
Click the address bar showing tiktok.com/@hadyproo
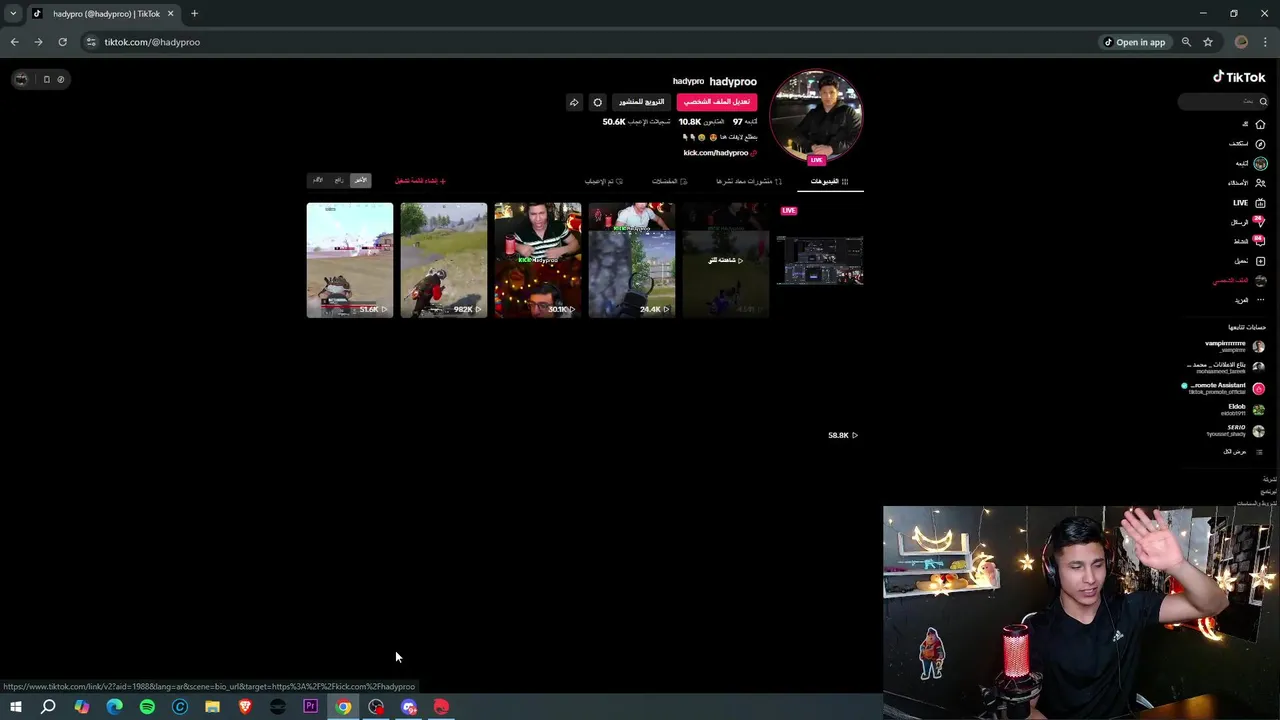152,42
